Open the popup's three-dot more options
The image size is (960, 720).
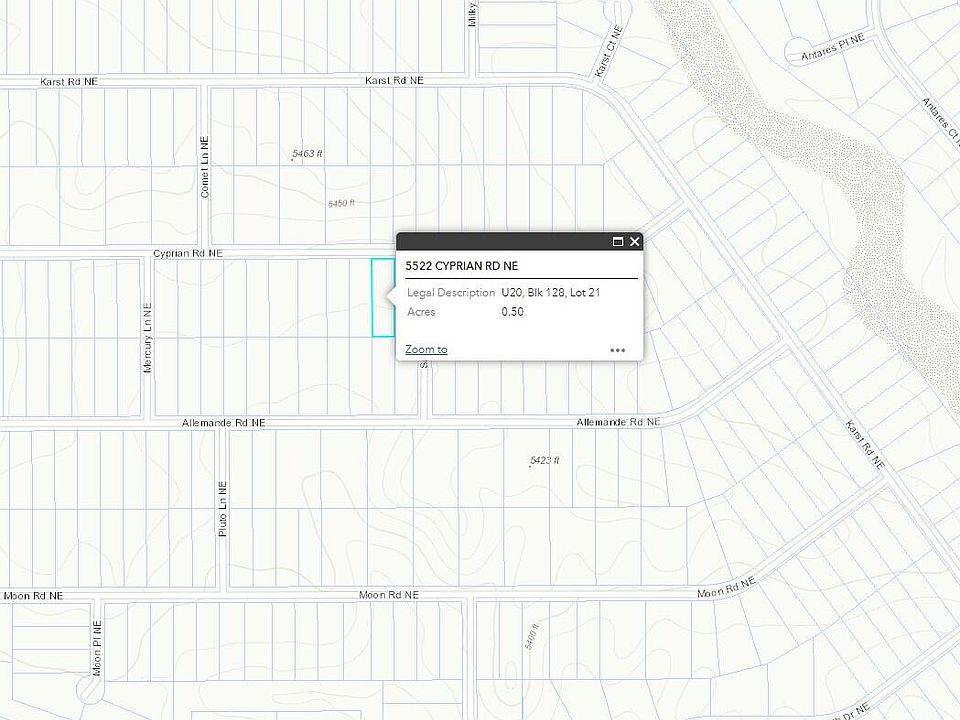(x=618, y=350)
